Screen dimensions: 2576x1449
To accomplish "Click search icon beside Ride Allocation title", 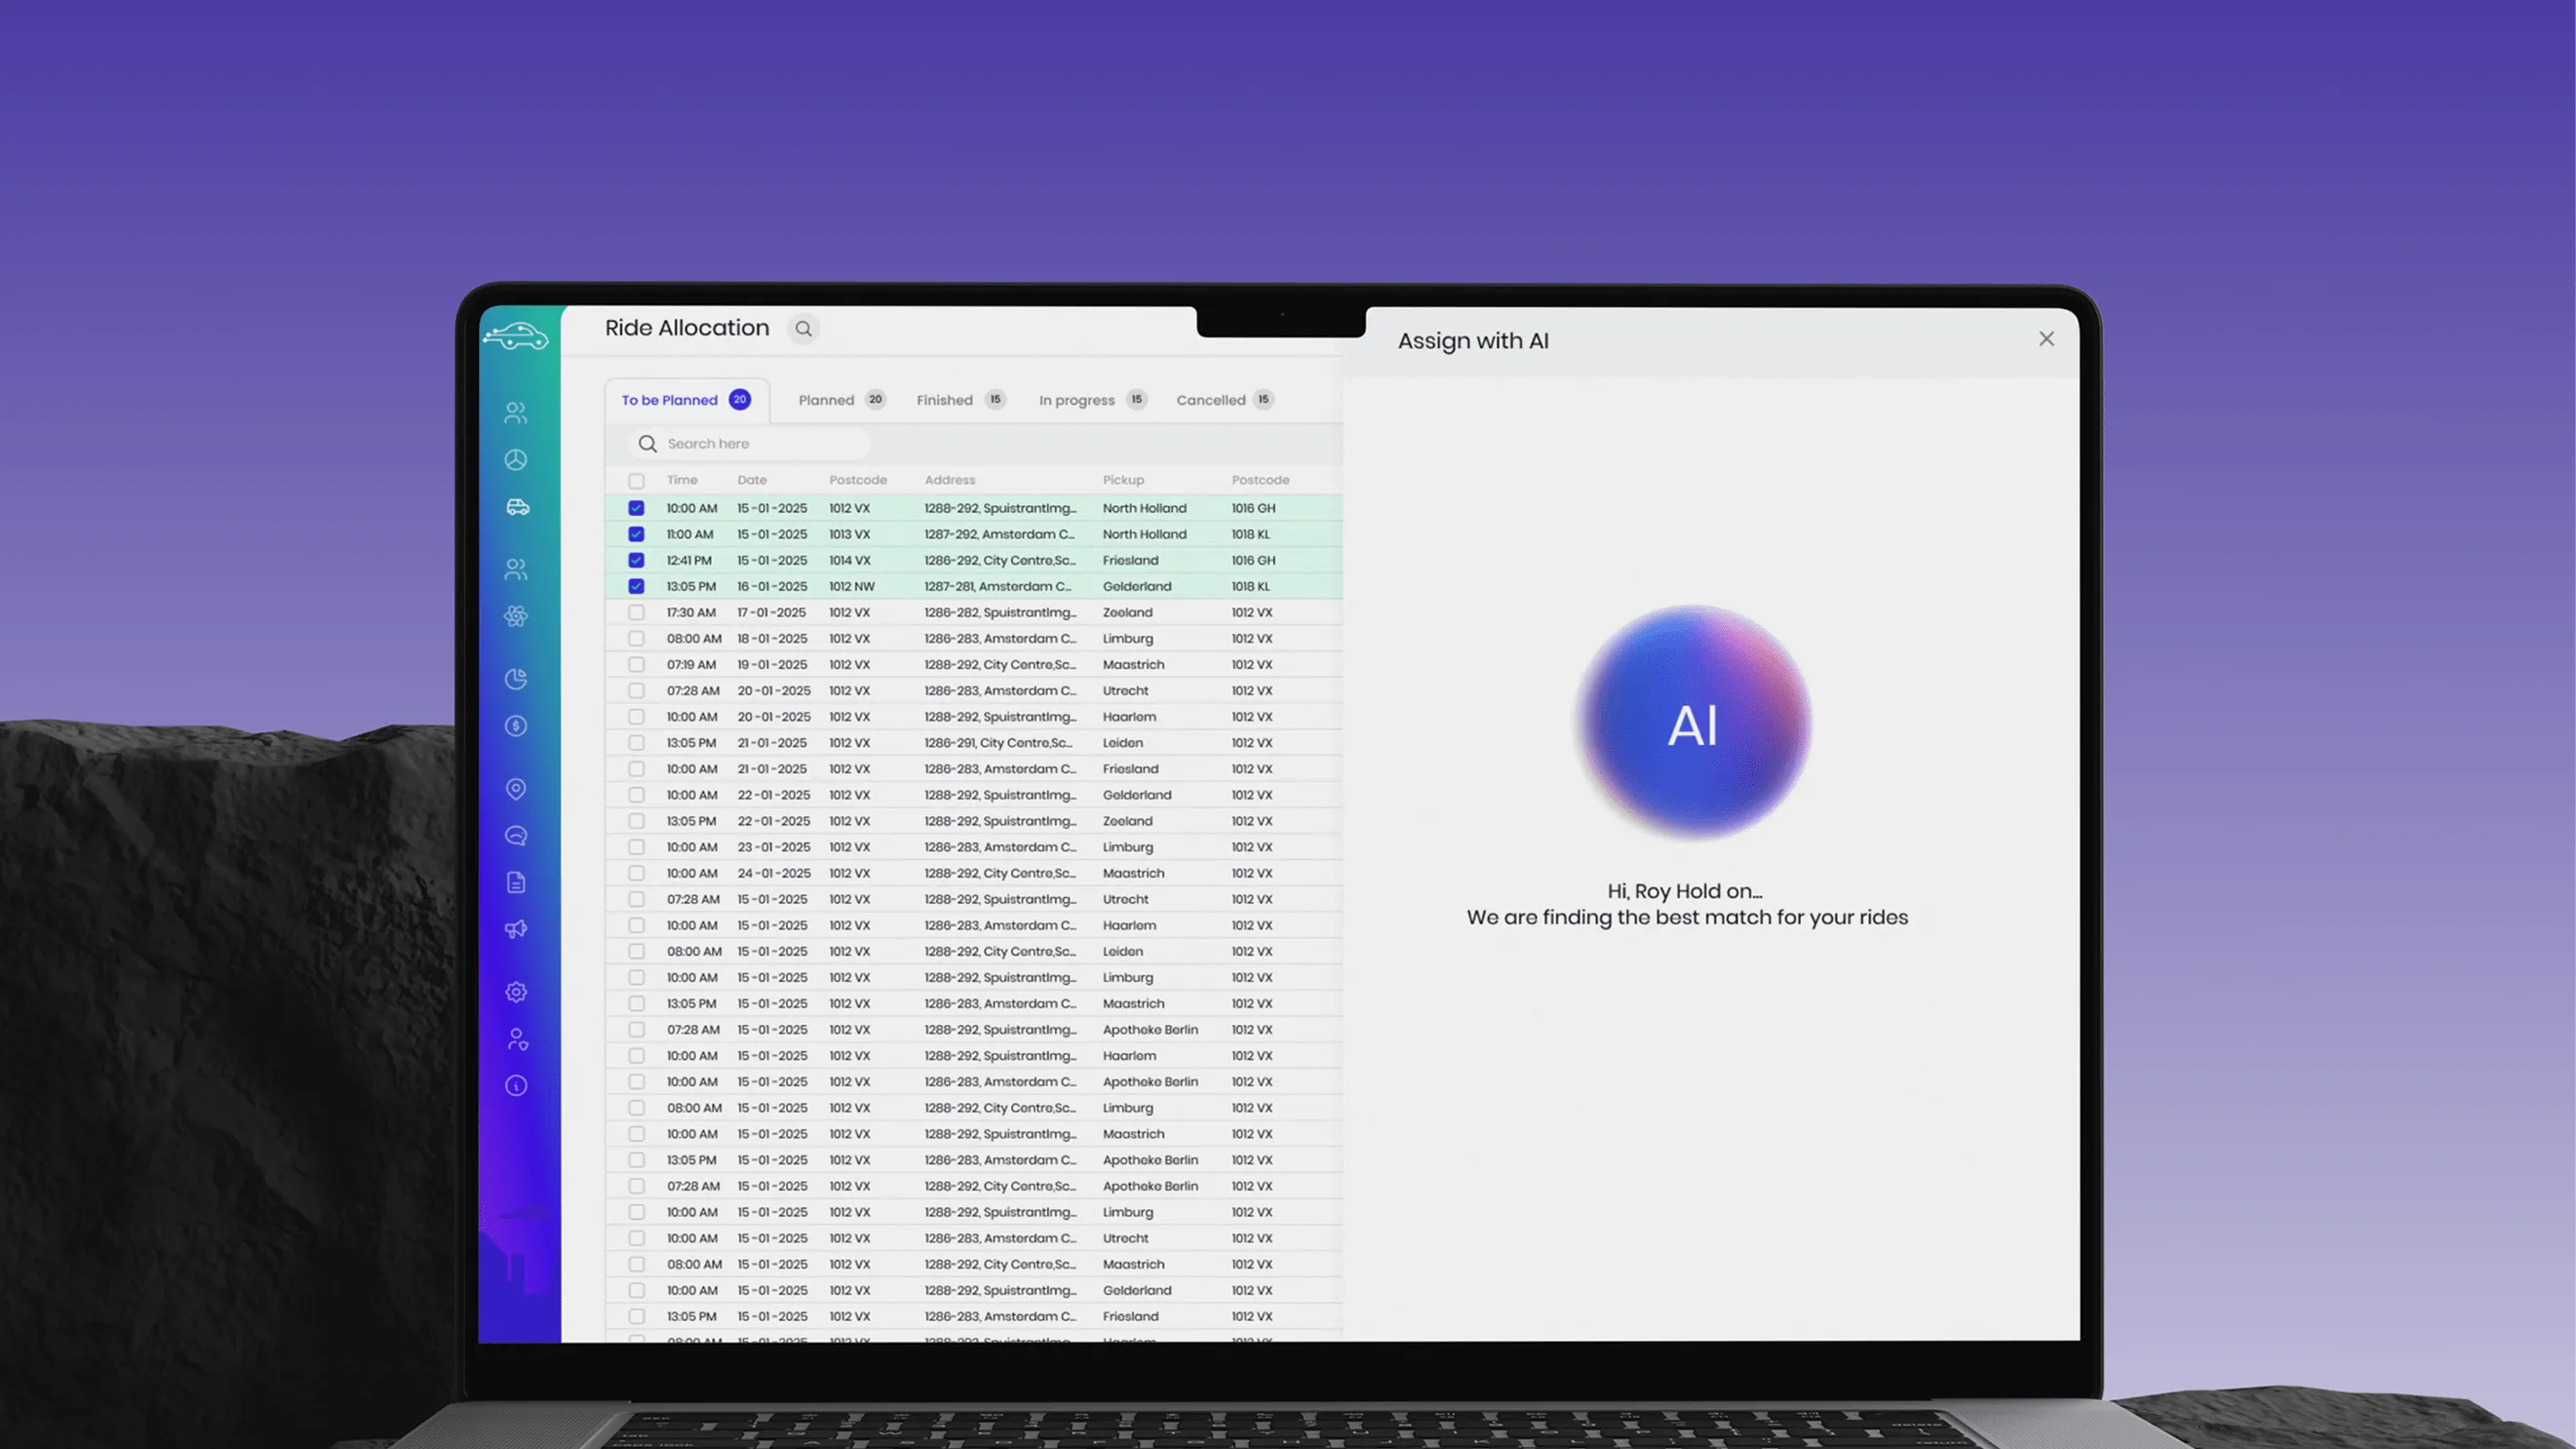I will click(803, 329).
